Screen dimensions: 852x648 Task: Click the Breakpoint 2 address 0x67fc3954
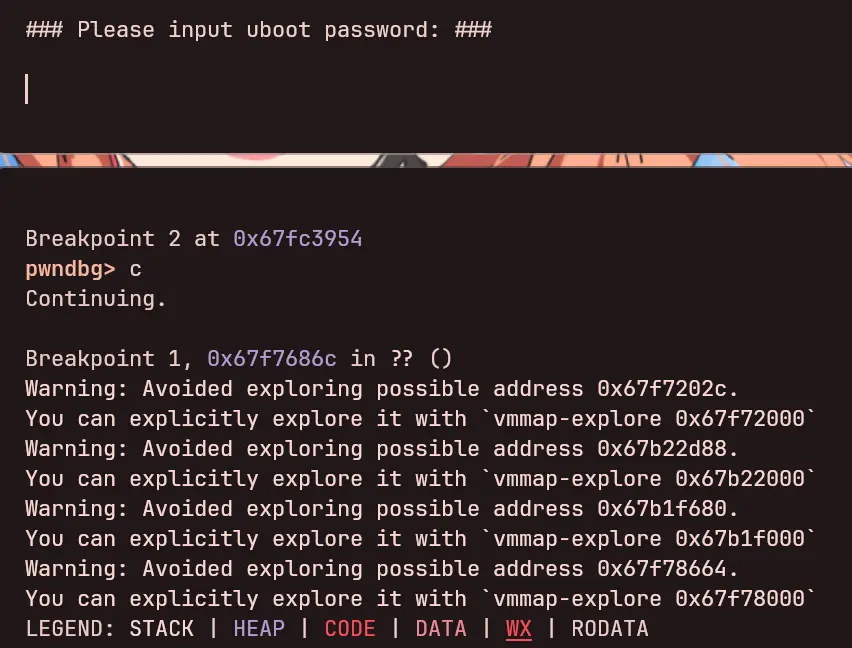point(297,239)
